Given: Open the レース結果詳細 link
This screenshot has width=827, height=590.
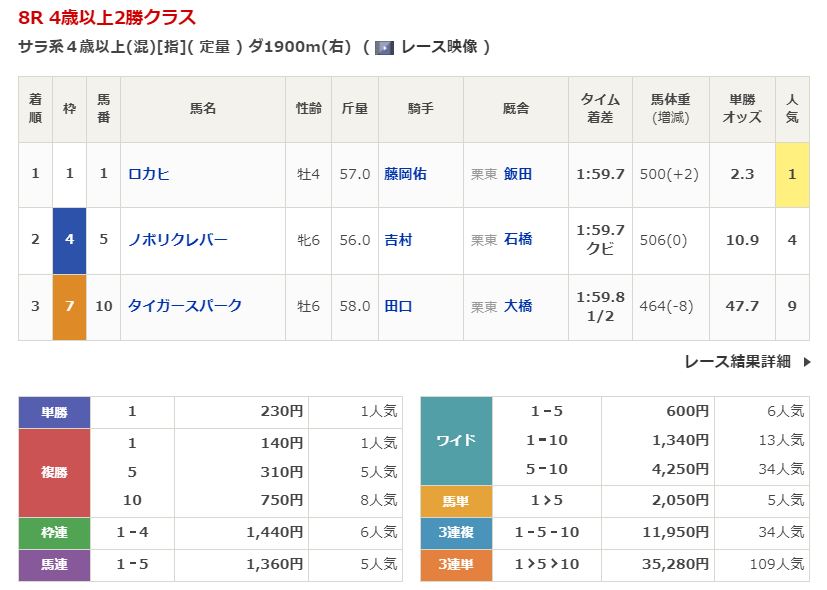Looking at the screenshot, I should [x=737, y=362].
